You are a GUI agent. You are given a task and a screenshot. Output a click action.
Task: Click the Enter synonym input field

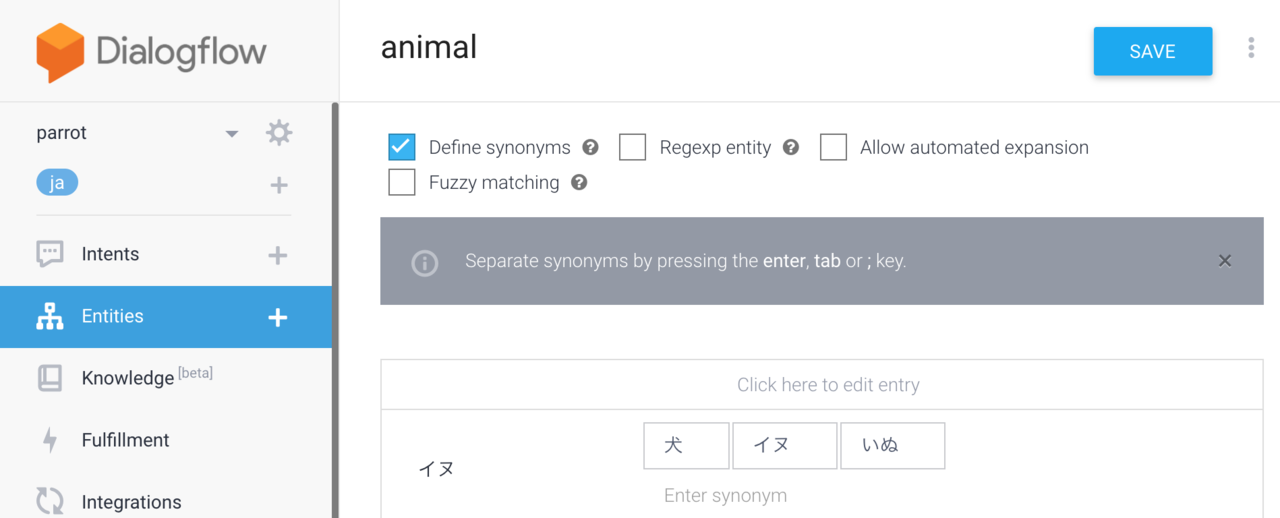793,496
